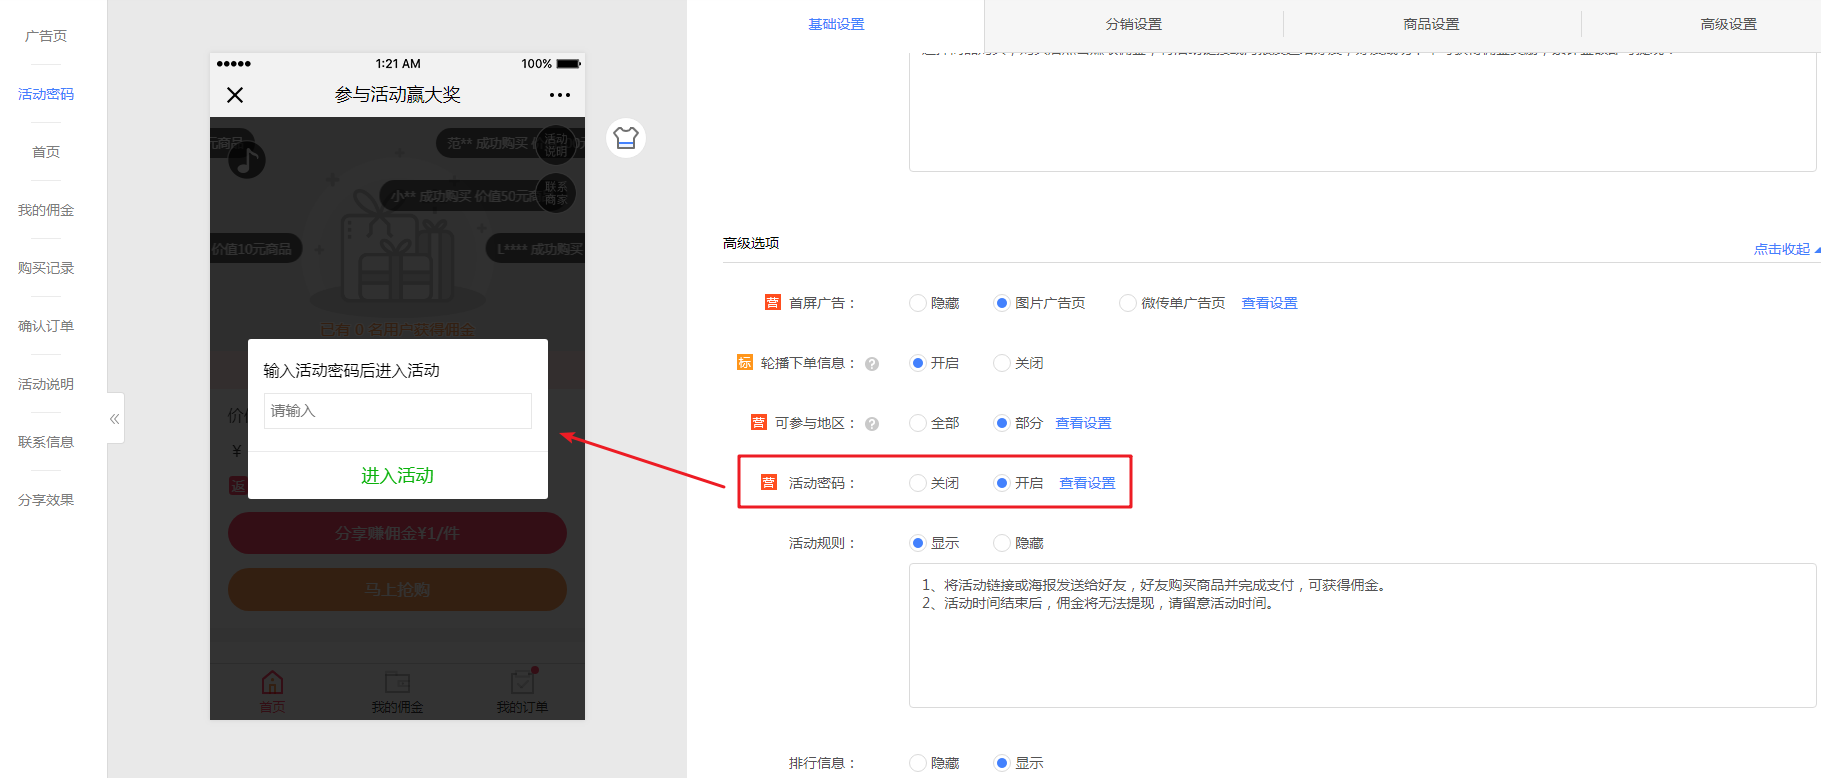Select 图片广告页 for 首屏广告
1821x778 pixels.
pyautogui.click(x=1001, y=303)
